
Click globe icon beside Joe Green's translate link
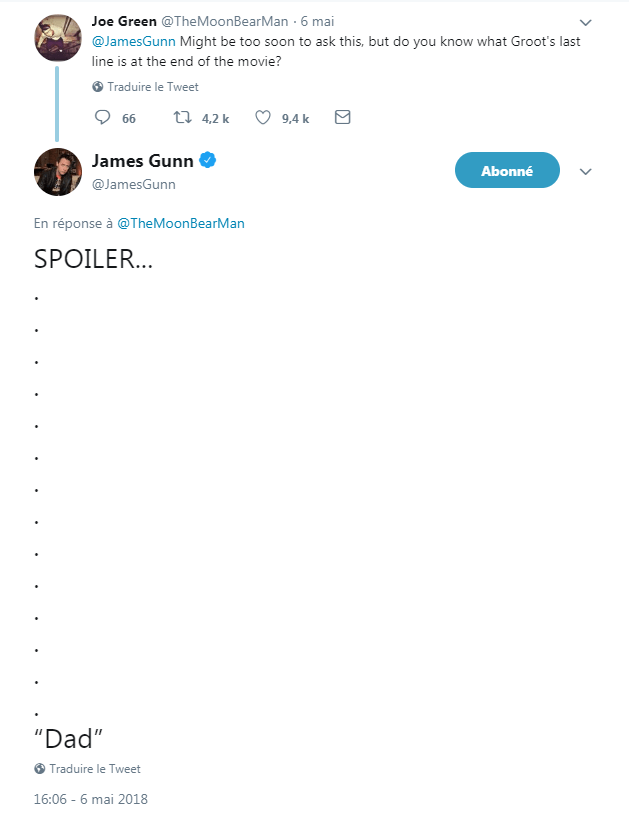97,87
